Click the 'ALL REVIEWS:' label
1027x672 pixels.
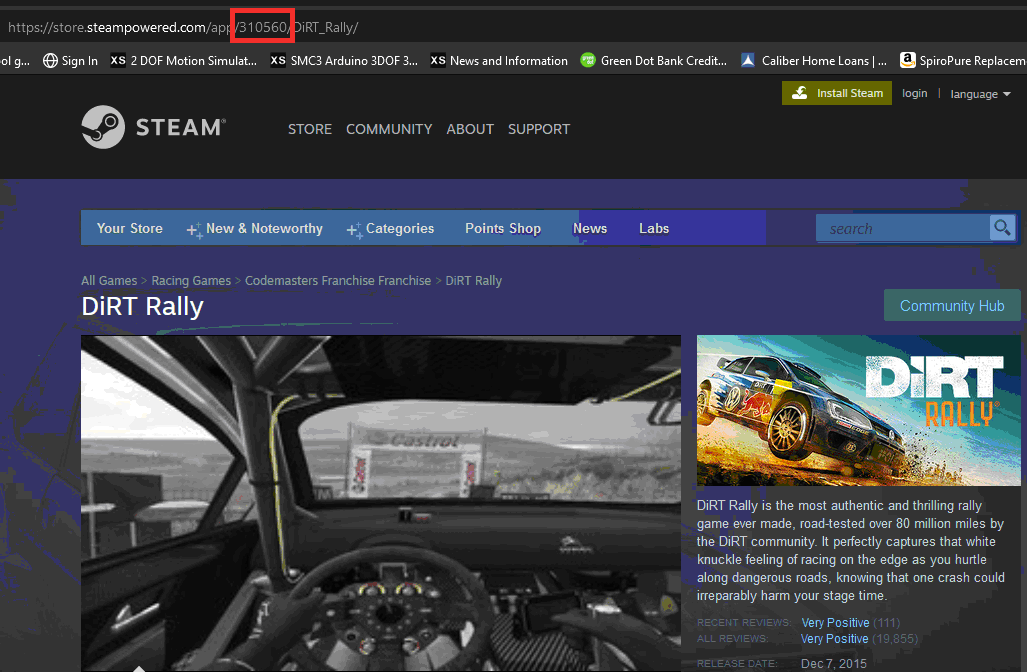pyautogui.click(x=732, y=639)
